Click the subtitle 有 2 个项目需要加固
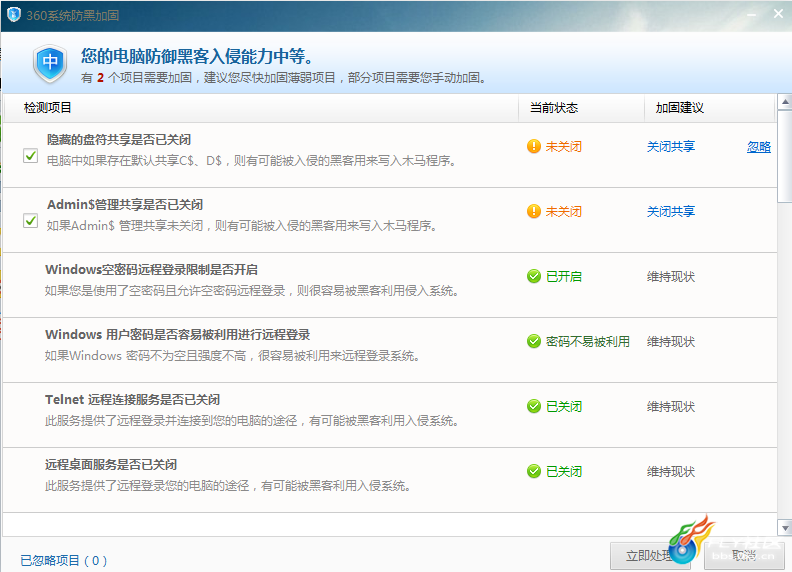792x572 pixels. (284, 77)
